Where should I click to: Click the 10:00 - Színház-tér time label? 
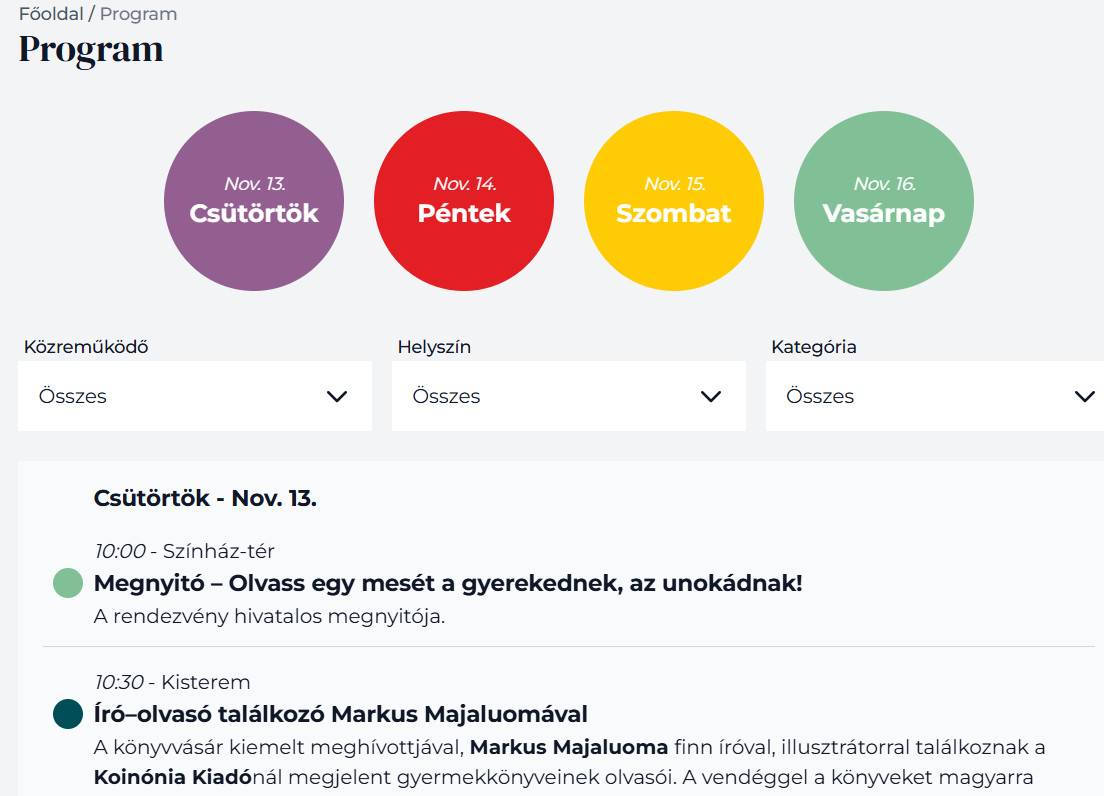click(184, 551)
